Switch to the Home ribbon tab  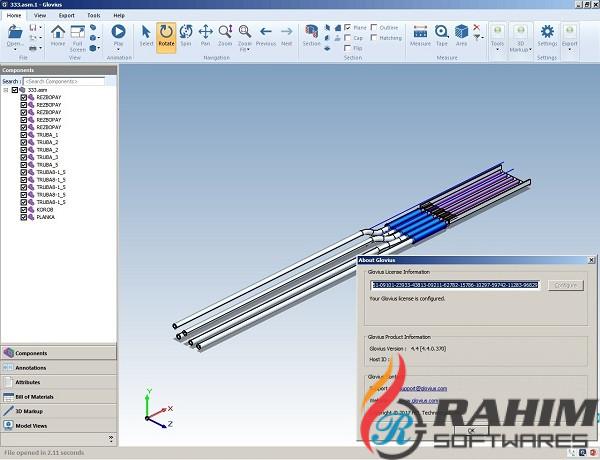(14, 15)
